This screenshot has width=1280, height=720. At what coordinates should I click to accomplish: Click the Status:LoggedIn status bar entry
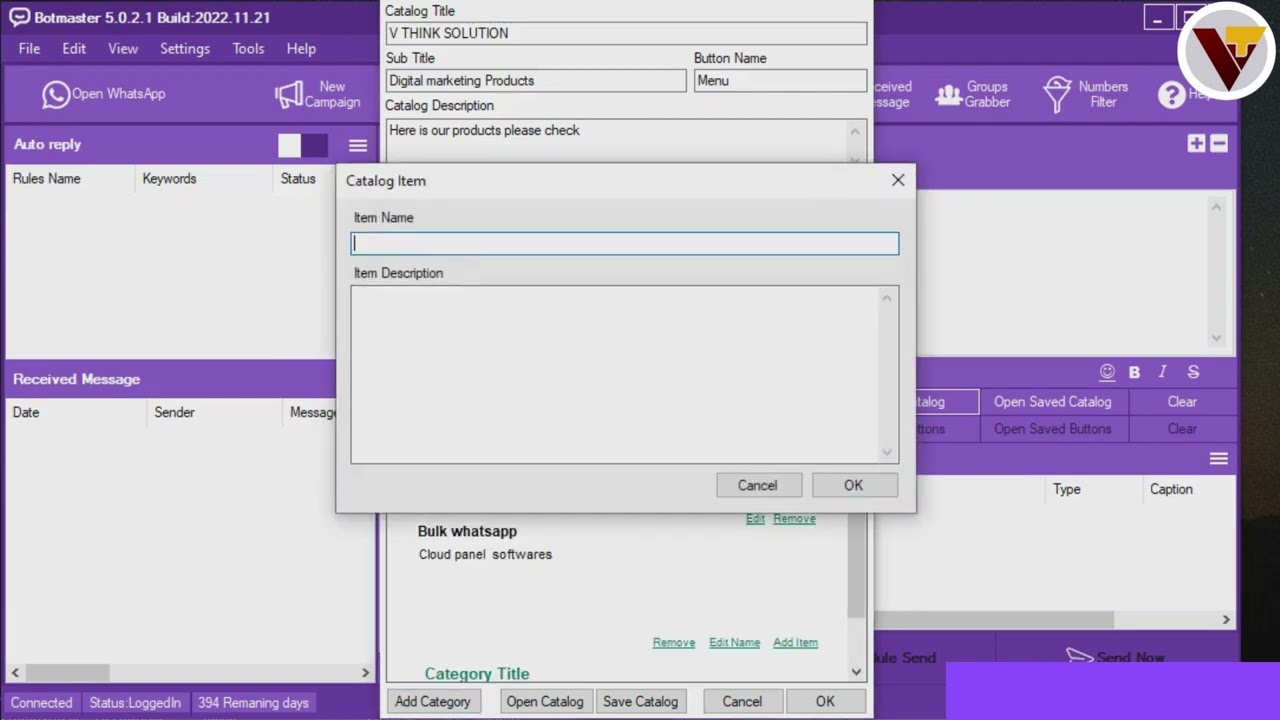coord(135,703)
